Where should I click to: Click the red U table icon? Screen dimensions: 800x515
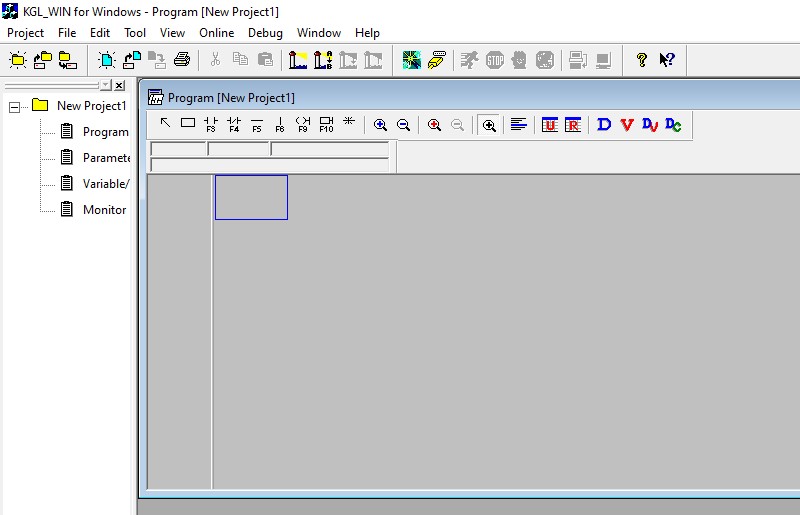(549, 125)
